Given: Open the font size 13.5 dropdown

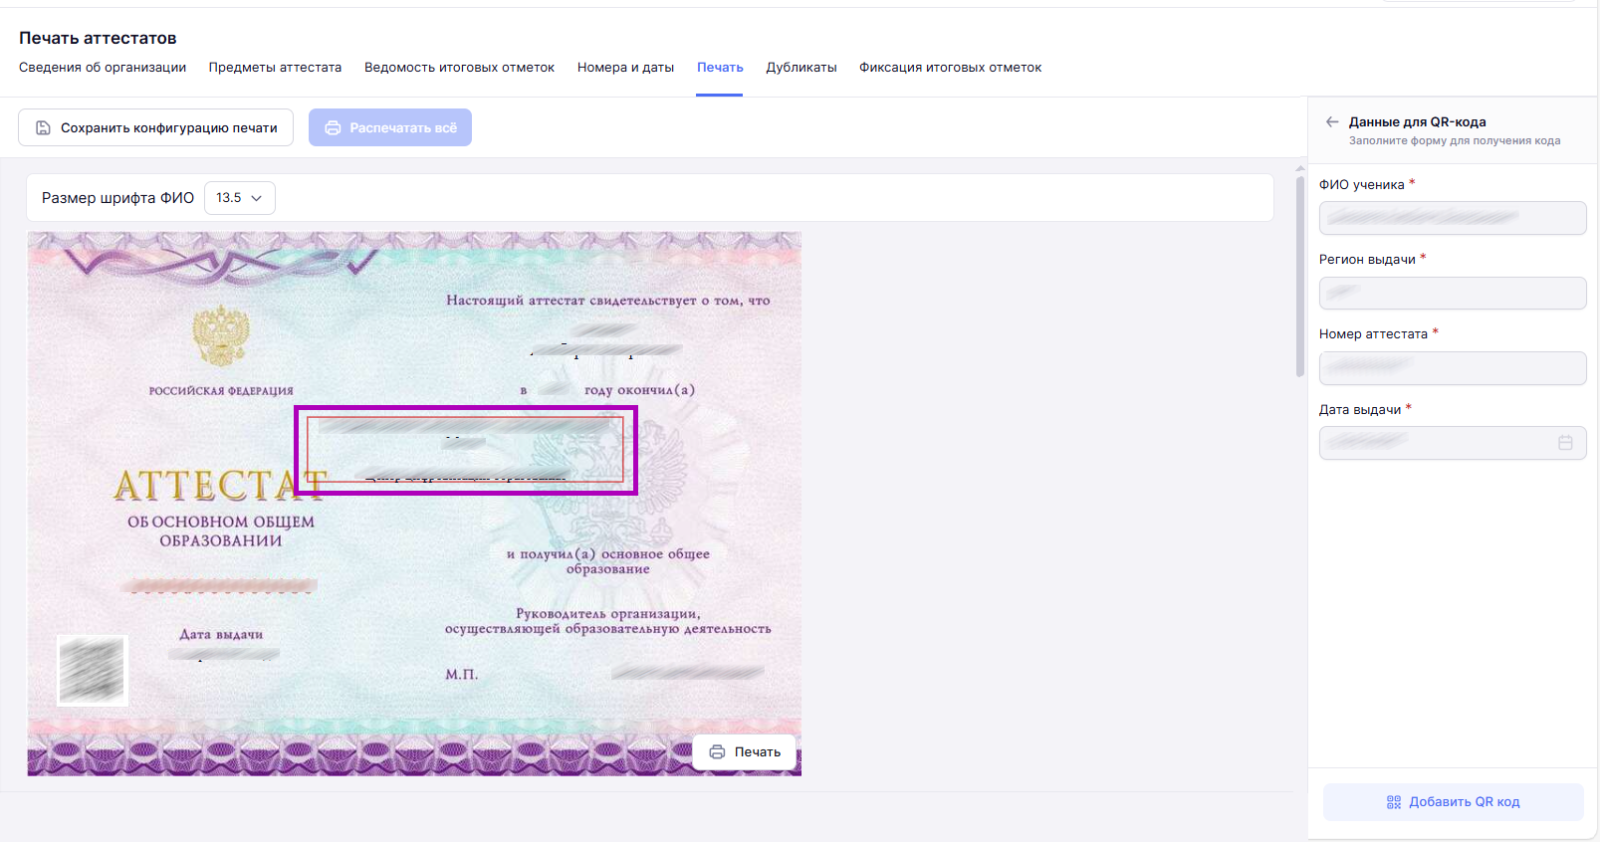Looking at the screenshot, I should [x=240, y=198].
